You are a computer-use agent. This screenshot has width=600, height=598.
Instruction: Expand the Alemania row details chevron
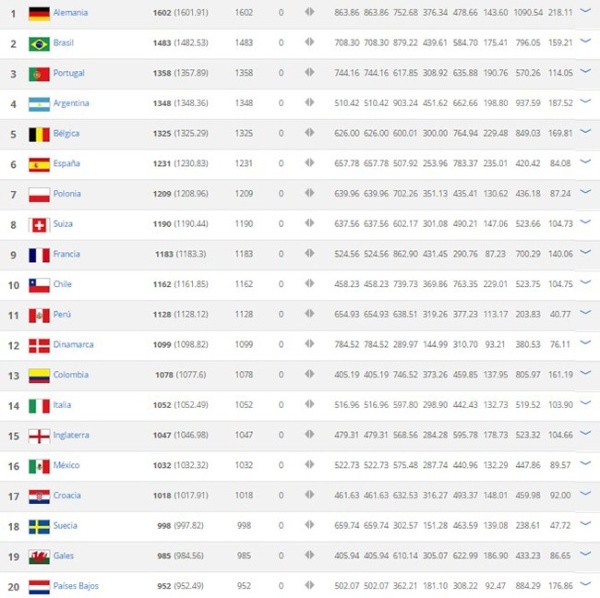(x=587, y=12)
